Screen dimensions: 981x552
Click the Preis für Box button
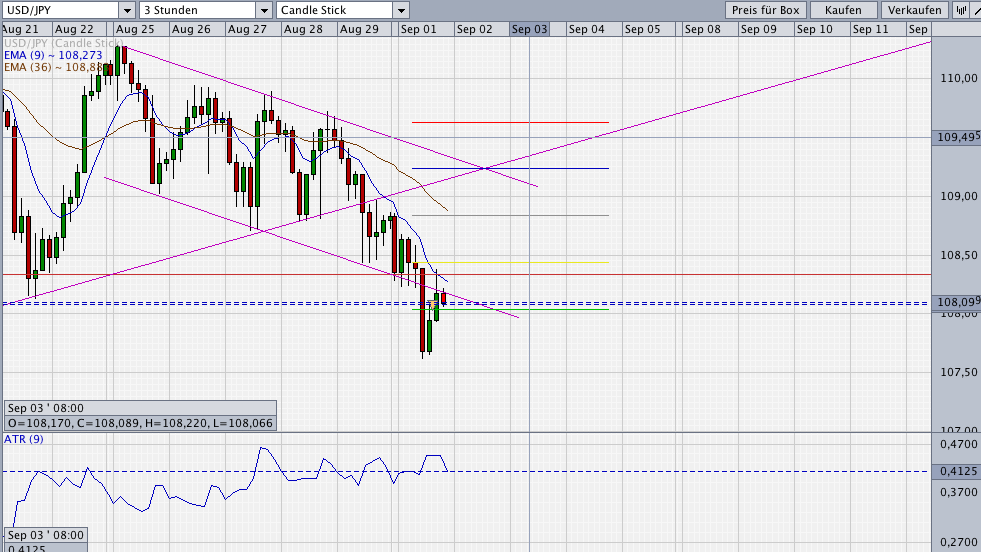(765, 10)
